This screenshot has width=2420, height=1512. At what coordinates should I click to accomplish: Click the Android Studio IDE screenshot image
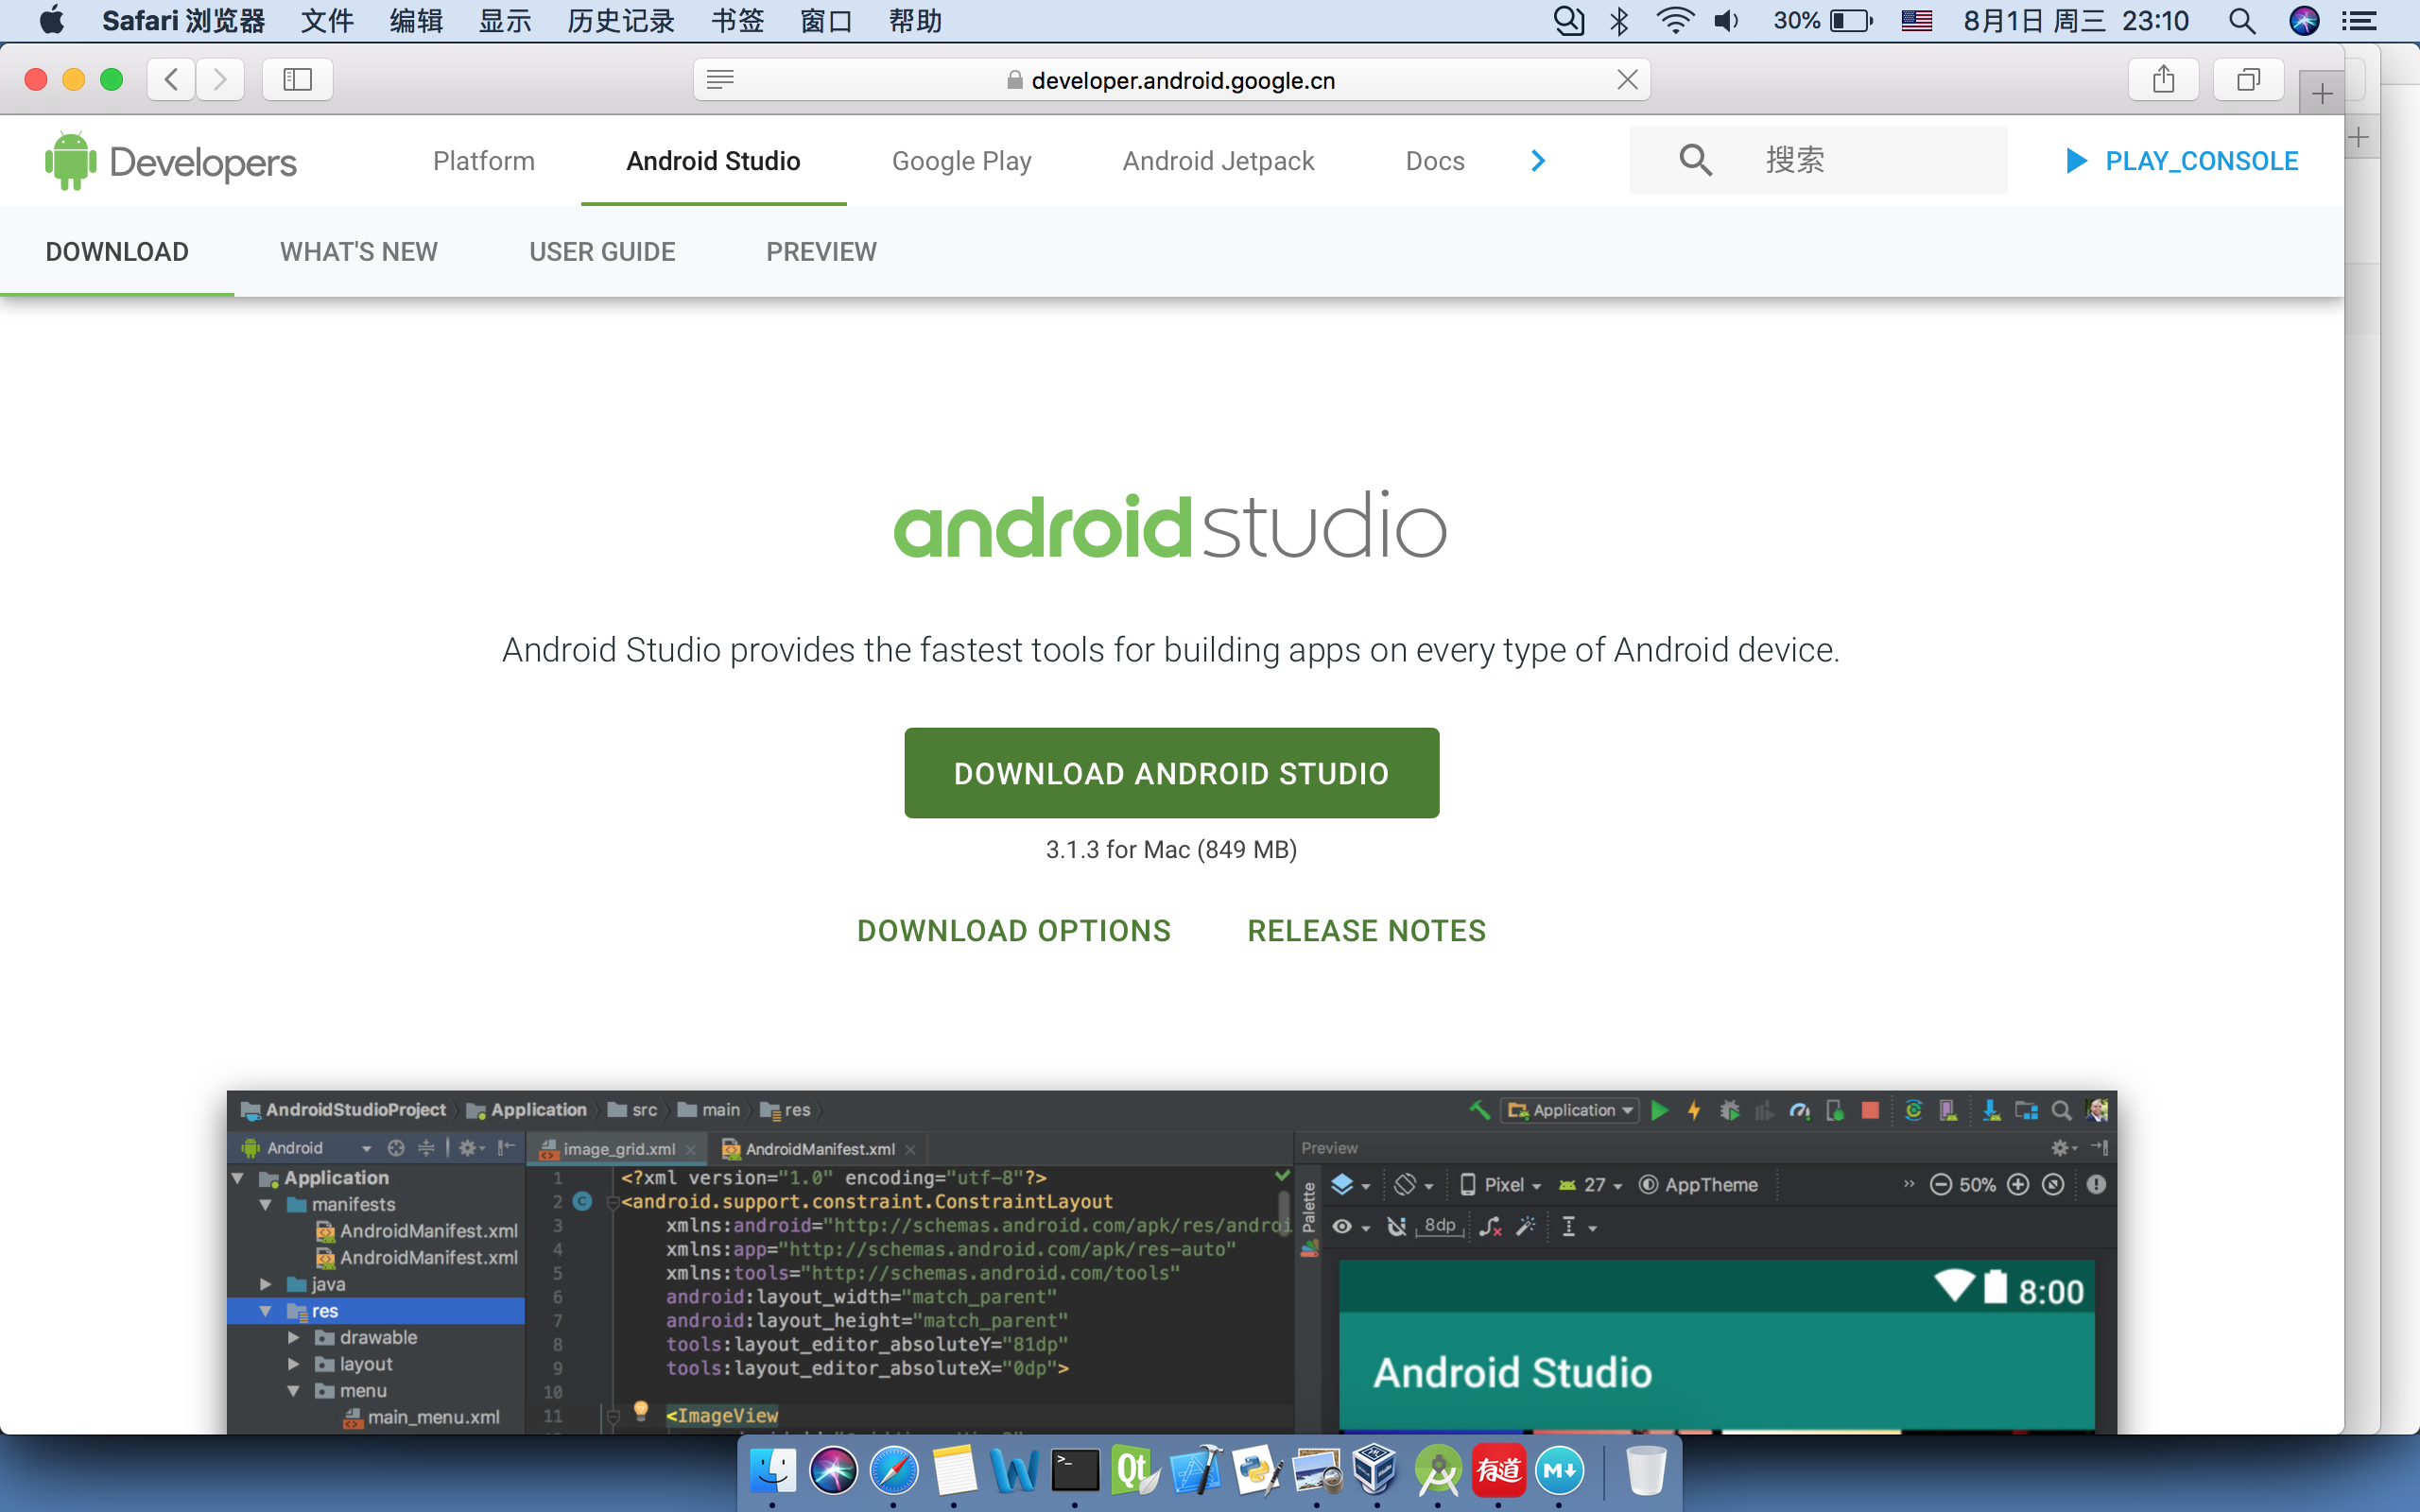(1171, 1262)
